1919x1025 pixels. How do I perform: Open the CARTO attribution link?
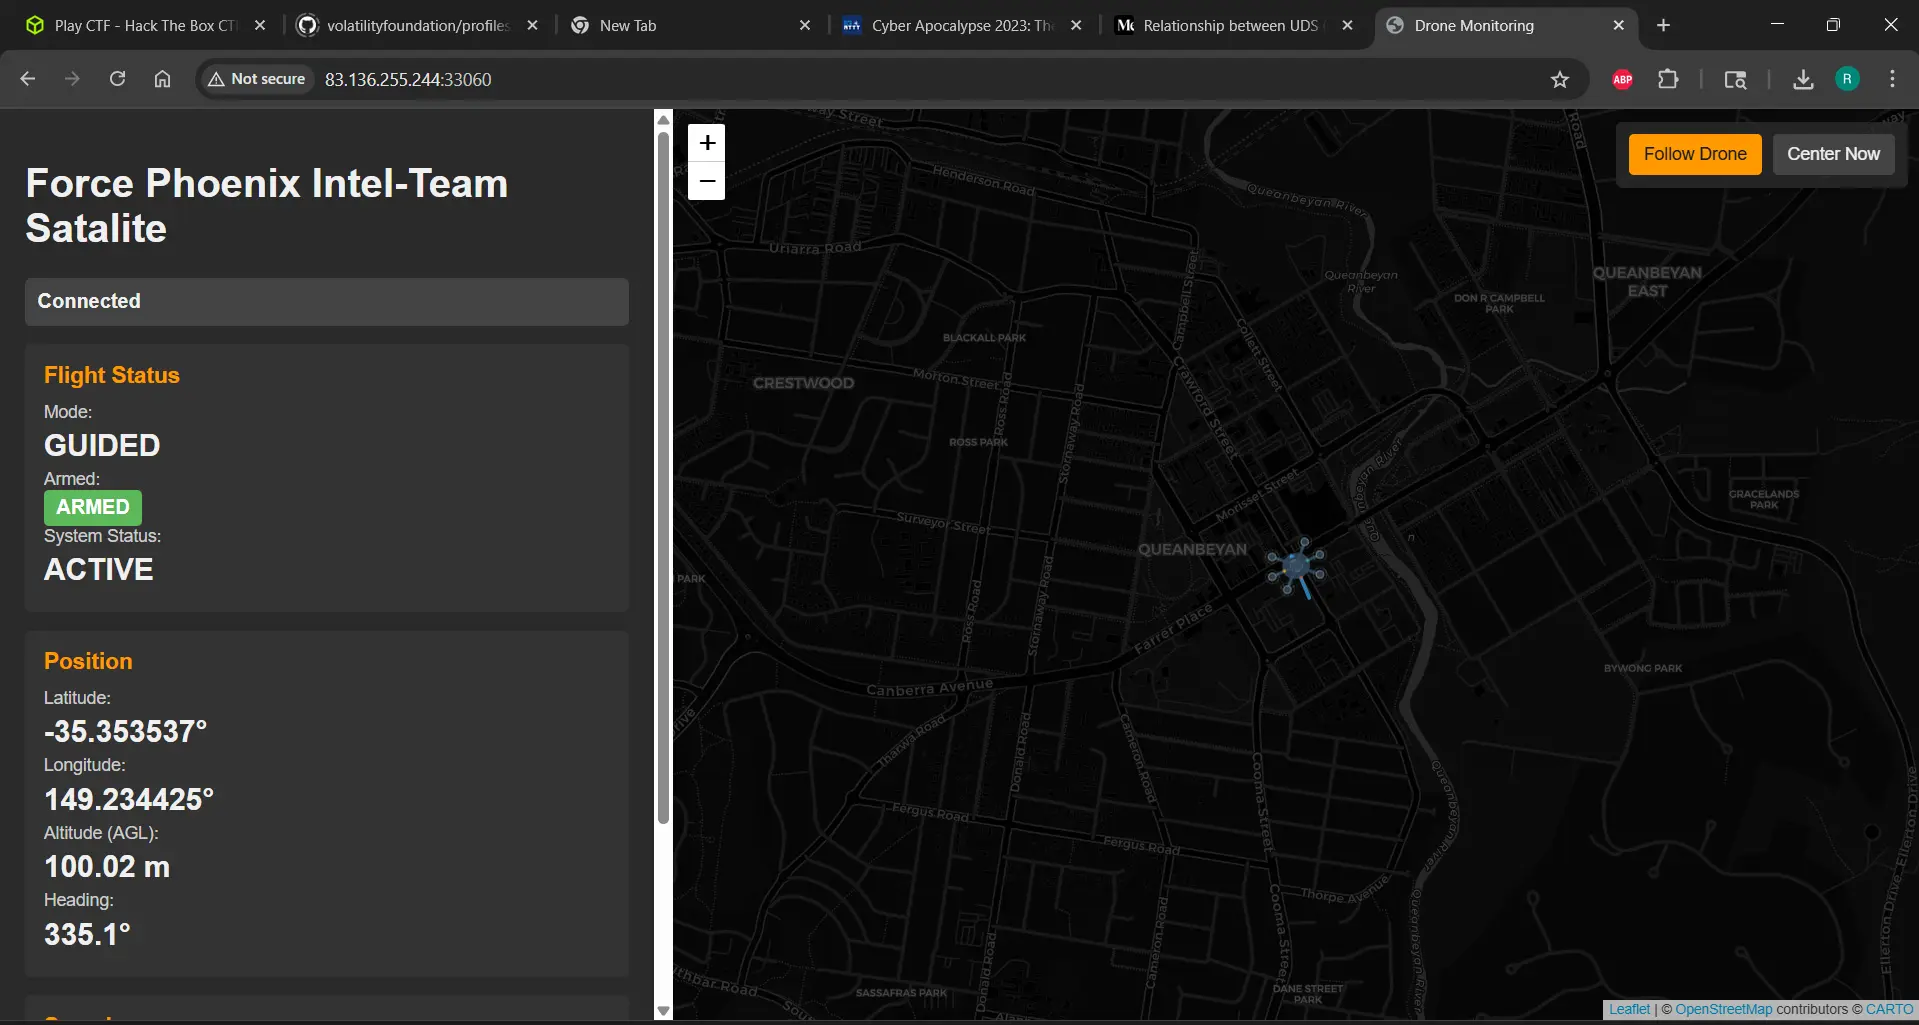[x=1889, y=1010]
